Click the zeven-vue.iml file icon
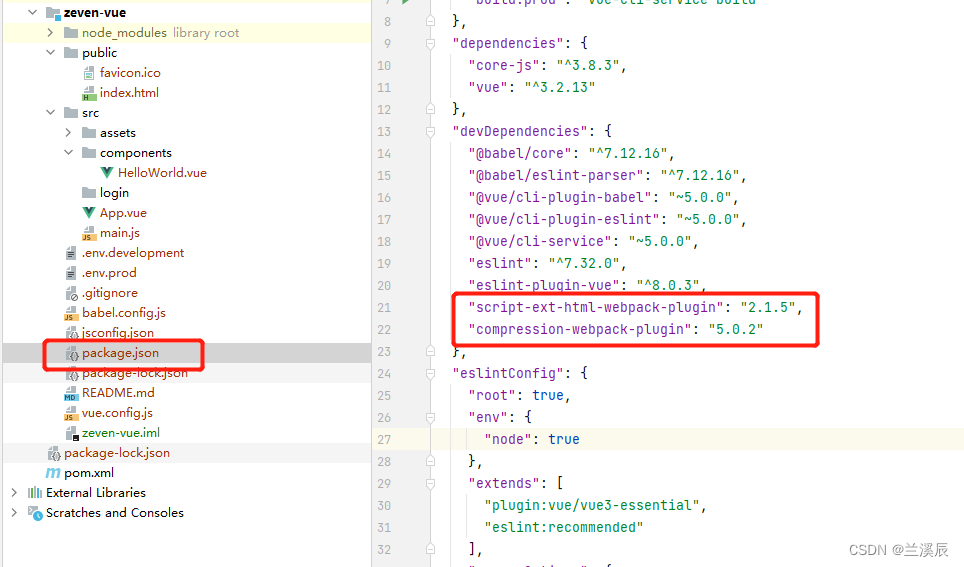The image size is (964, 567). 72,433
